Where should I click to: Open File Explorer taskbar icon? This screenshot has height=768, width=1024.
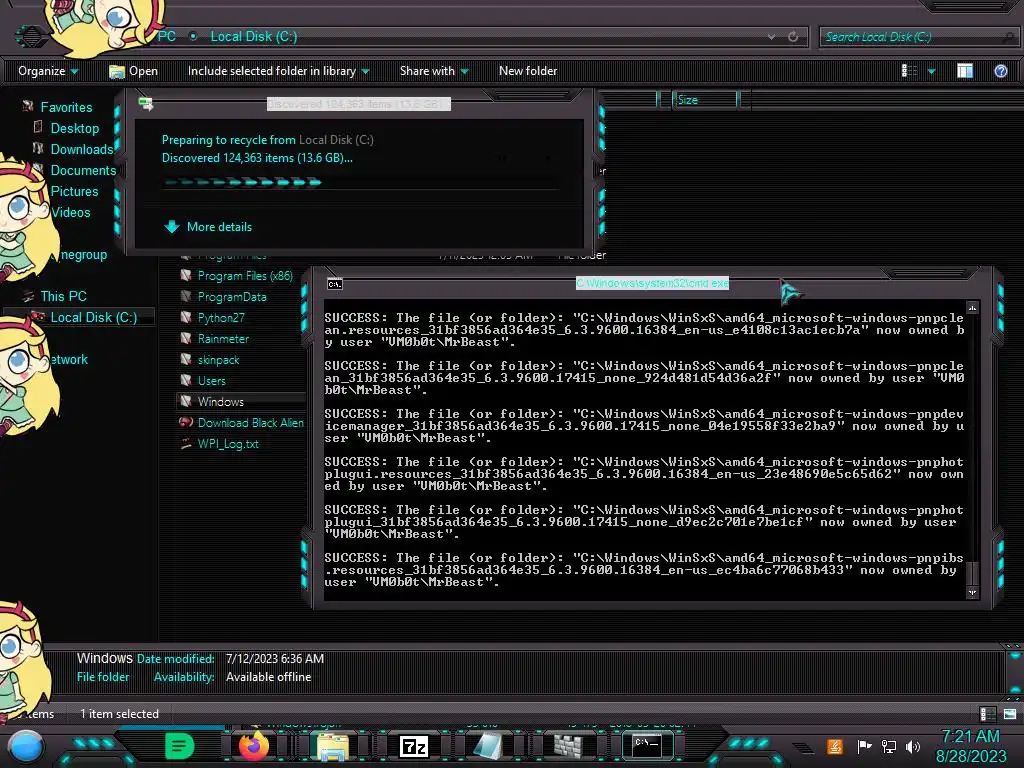(332, 746)
